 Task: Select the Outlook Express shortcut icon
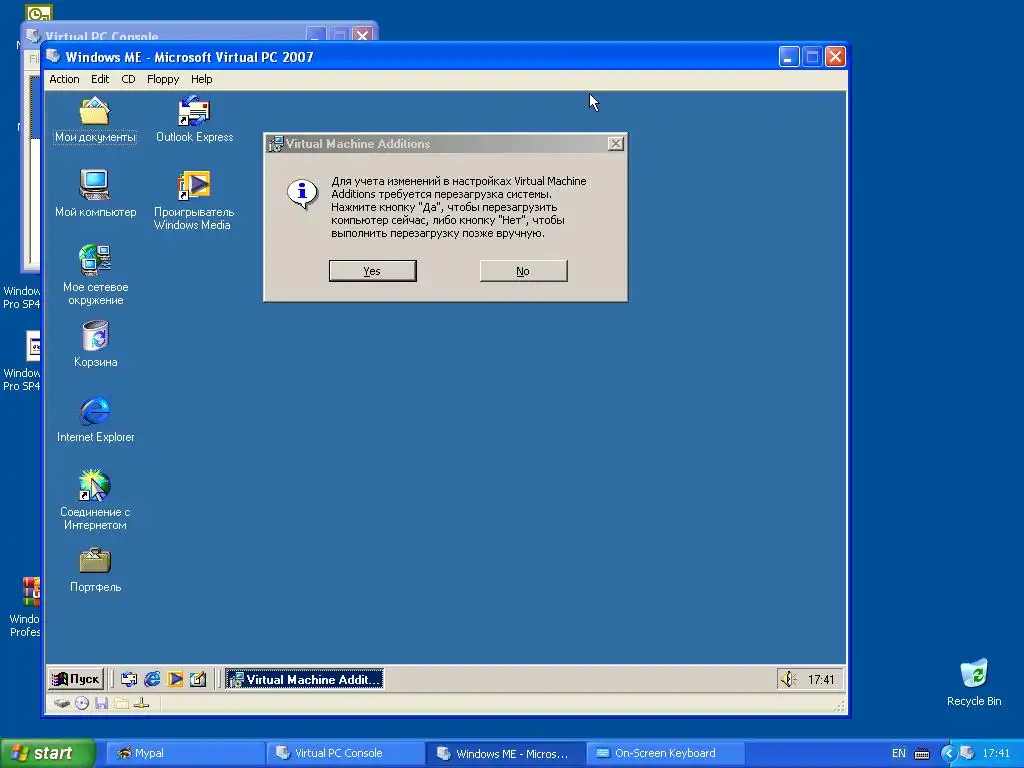pos(194,120)
